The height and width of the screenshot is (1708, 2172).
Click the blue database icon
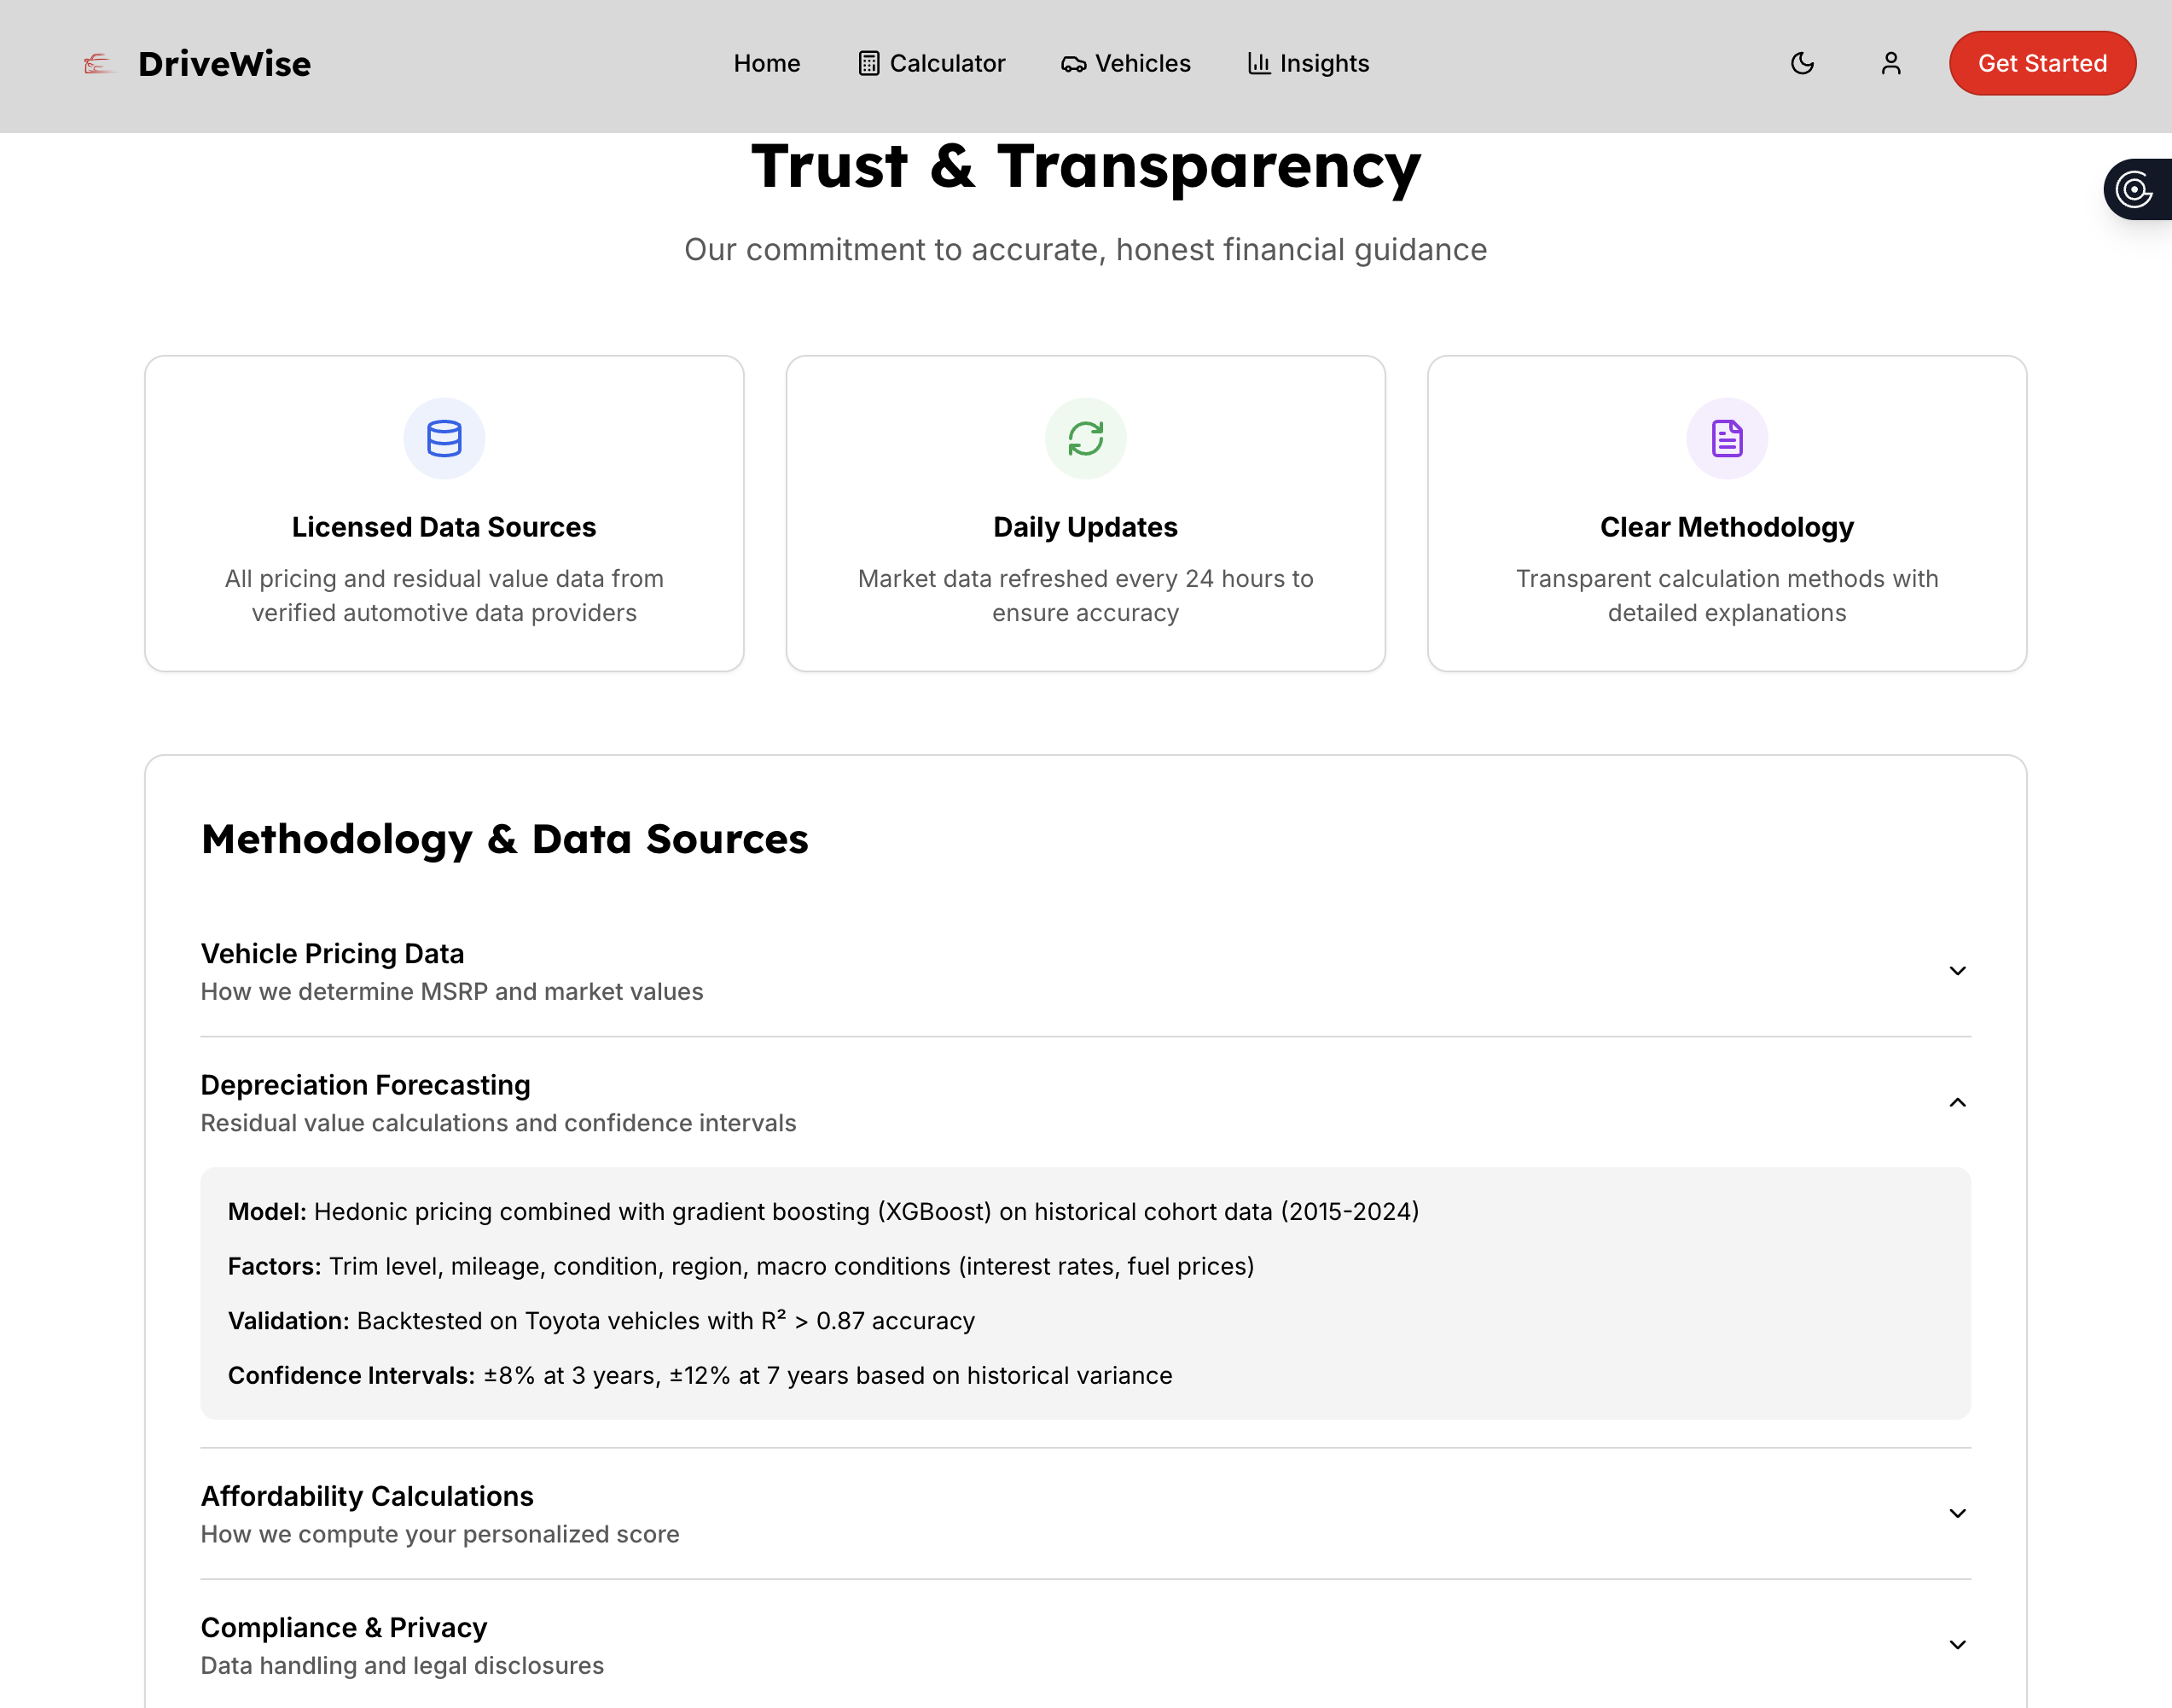click(x=444, y=438)
